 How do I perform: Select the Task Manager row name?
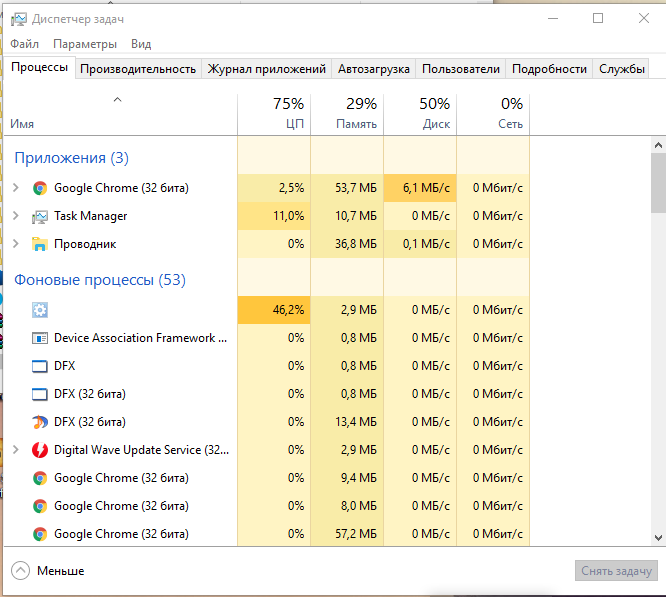(90, 216)
